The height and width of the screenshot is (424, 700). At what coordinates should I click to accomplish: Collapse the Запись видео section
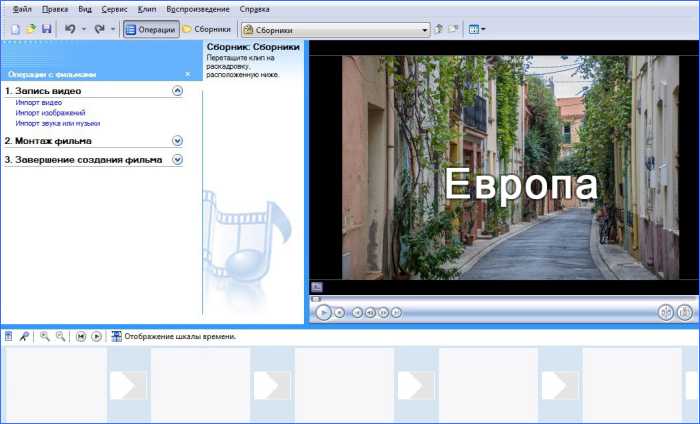(x=177, y=91)
